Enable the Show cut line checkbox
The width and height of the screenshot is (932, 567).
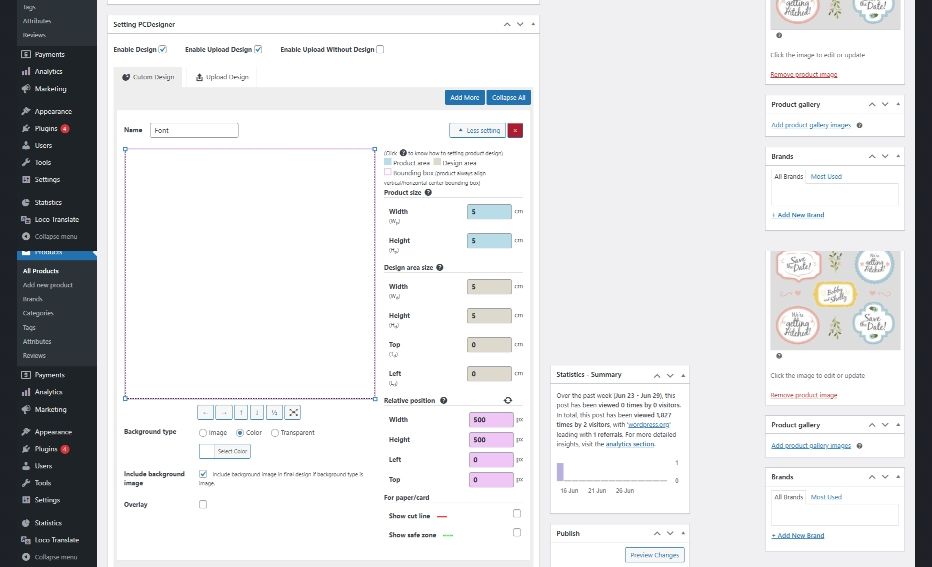click(x=517, y=514)
